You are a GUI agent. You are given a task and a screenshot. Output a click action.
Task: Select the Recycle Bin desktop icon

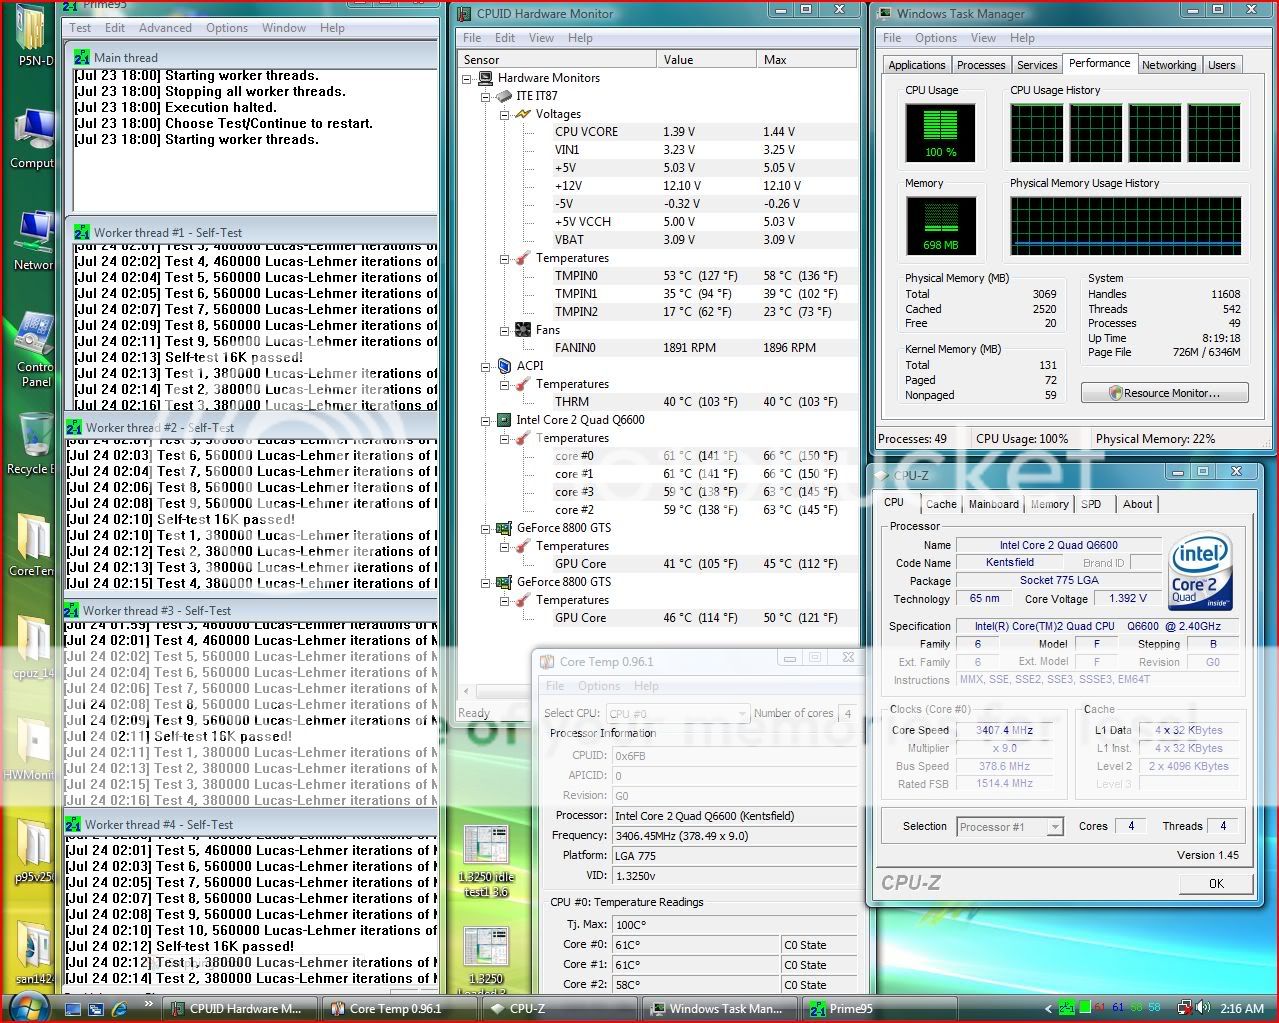34,444
